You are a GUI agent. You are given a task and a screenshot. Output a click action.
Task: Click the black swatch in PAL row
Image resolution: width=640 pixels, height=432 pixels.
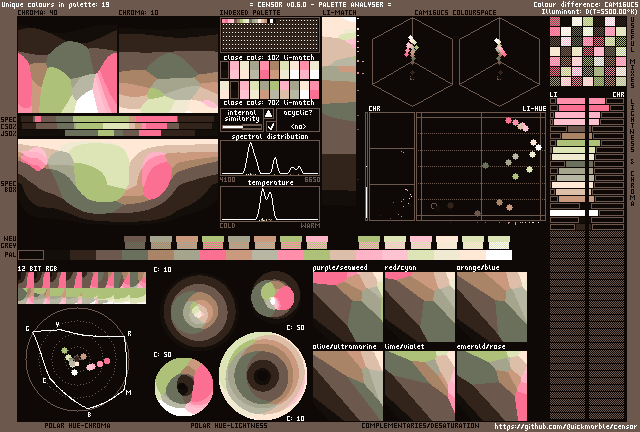click(x=31, y=255)
